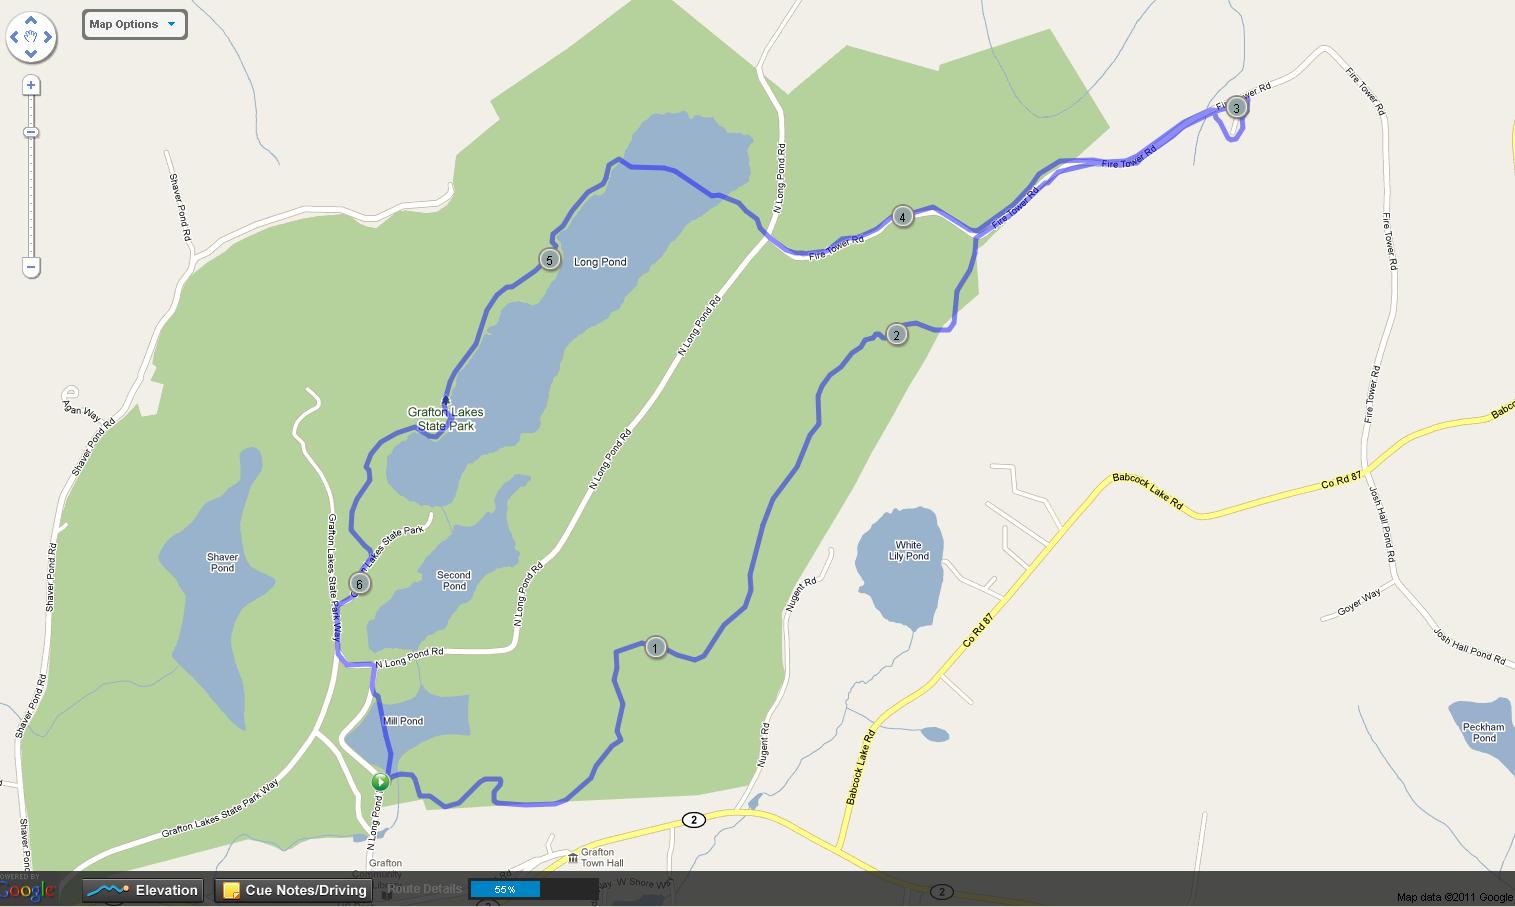Open the Cue Notes/Driving panel
1515x907 pixels.
pyautogui.click(x=294, y=890)
